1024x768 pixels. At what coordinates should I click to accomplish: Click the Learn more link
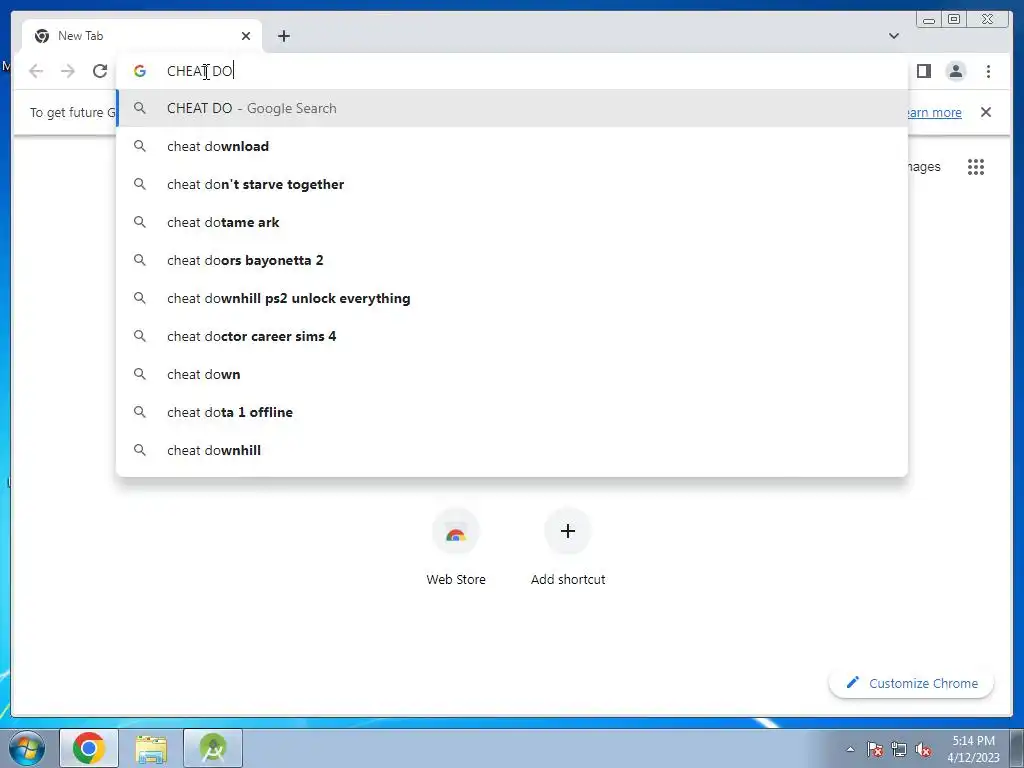tap(934, 112)
